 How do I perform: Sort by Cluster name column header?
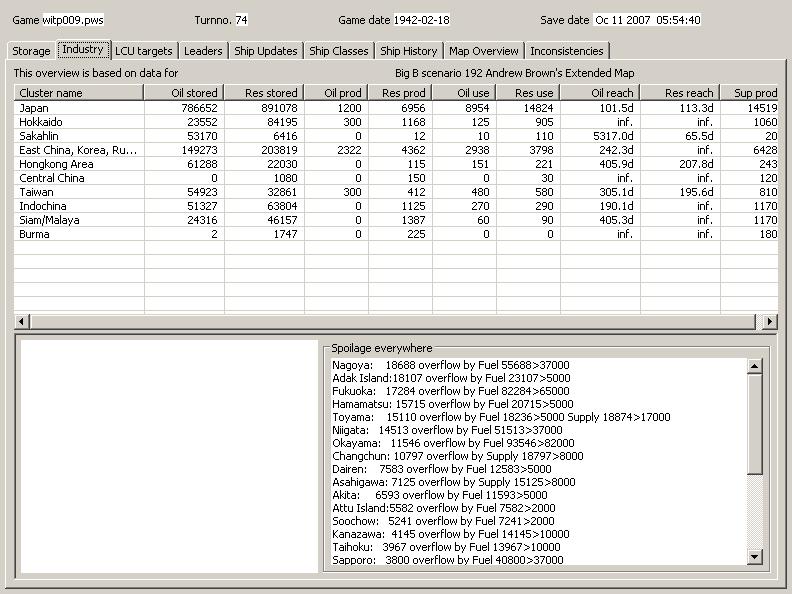(x=79, y=93)
